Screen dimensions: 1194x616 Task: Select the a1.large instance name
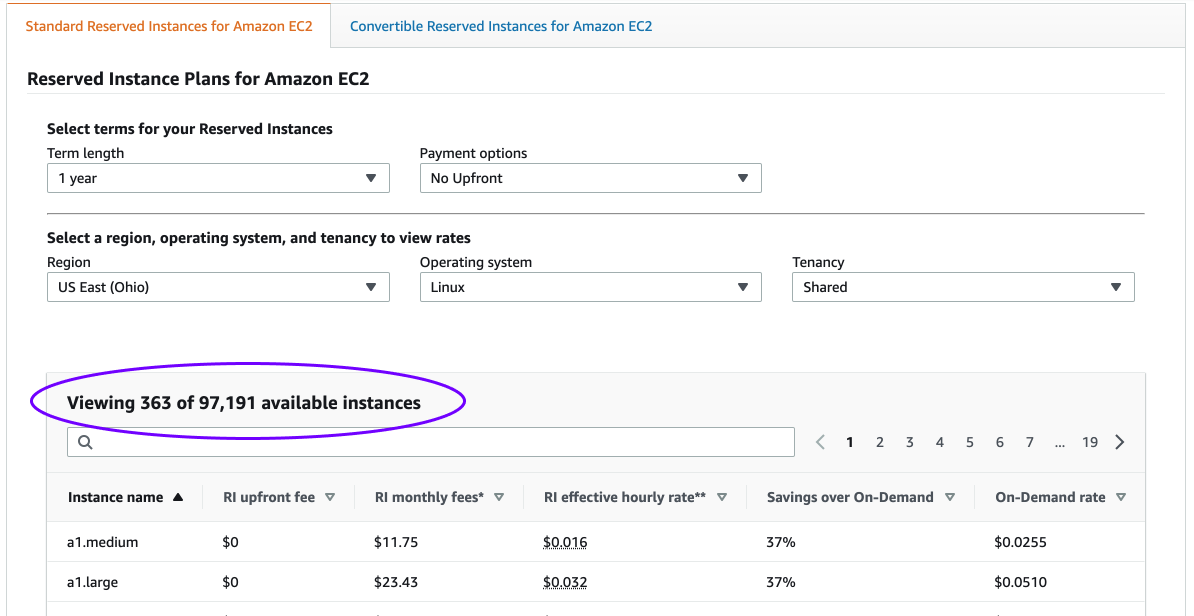click(92, 582)
